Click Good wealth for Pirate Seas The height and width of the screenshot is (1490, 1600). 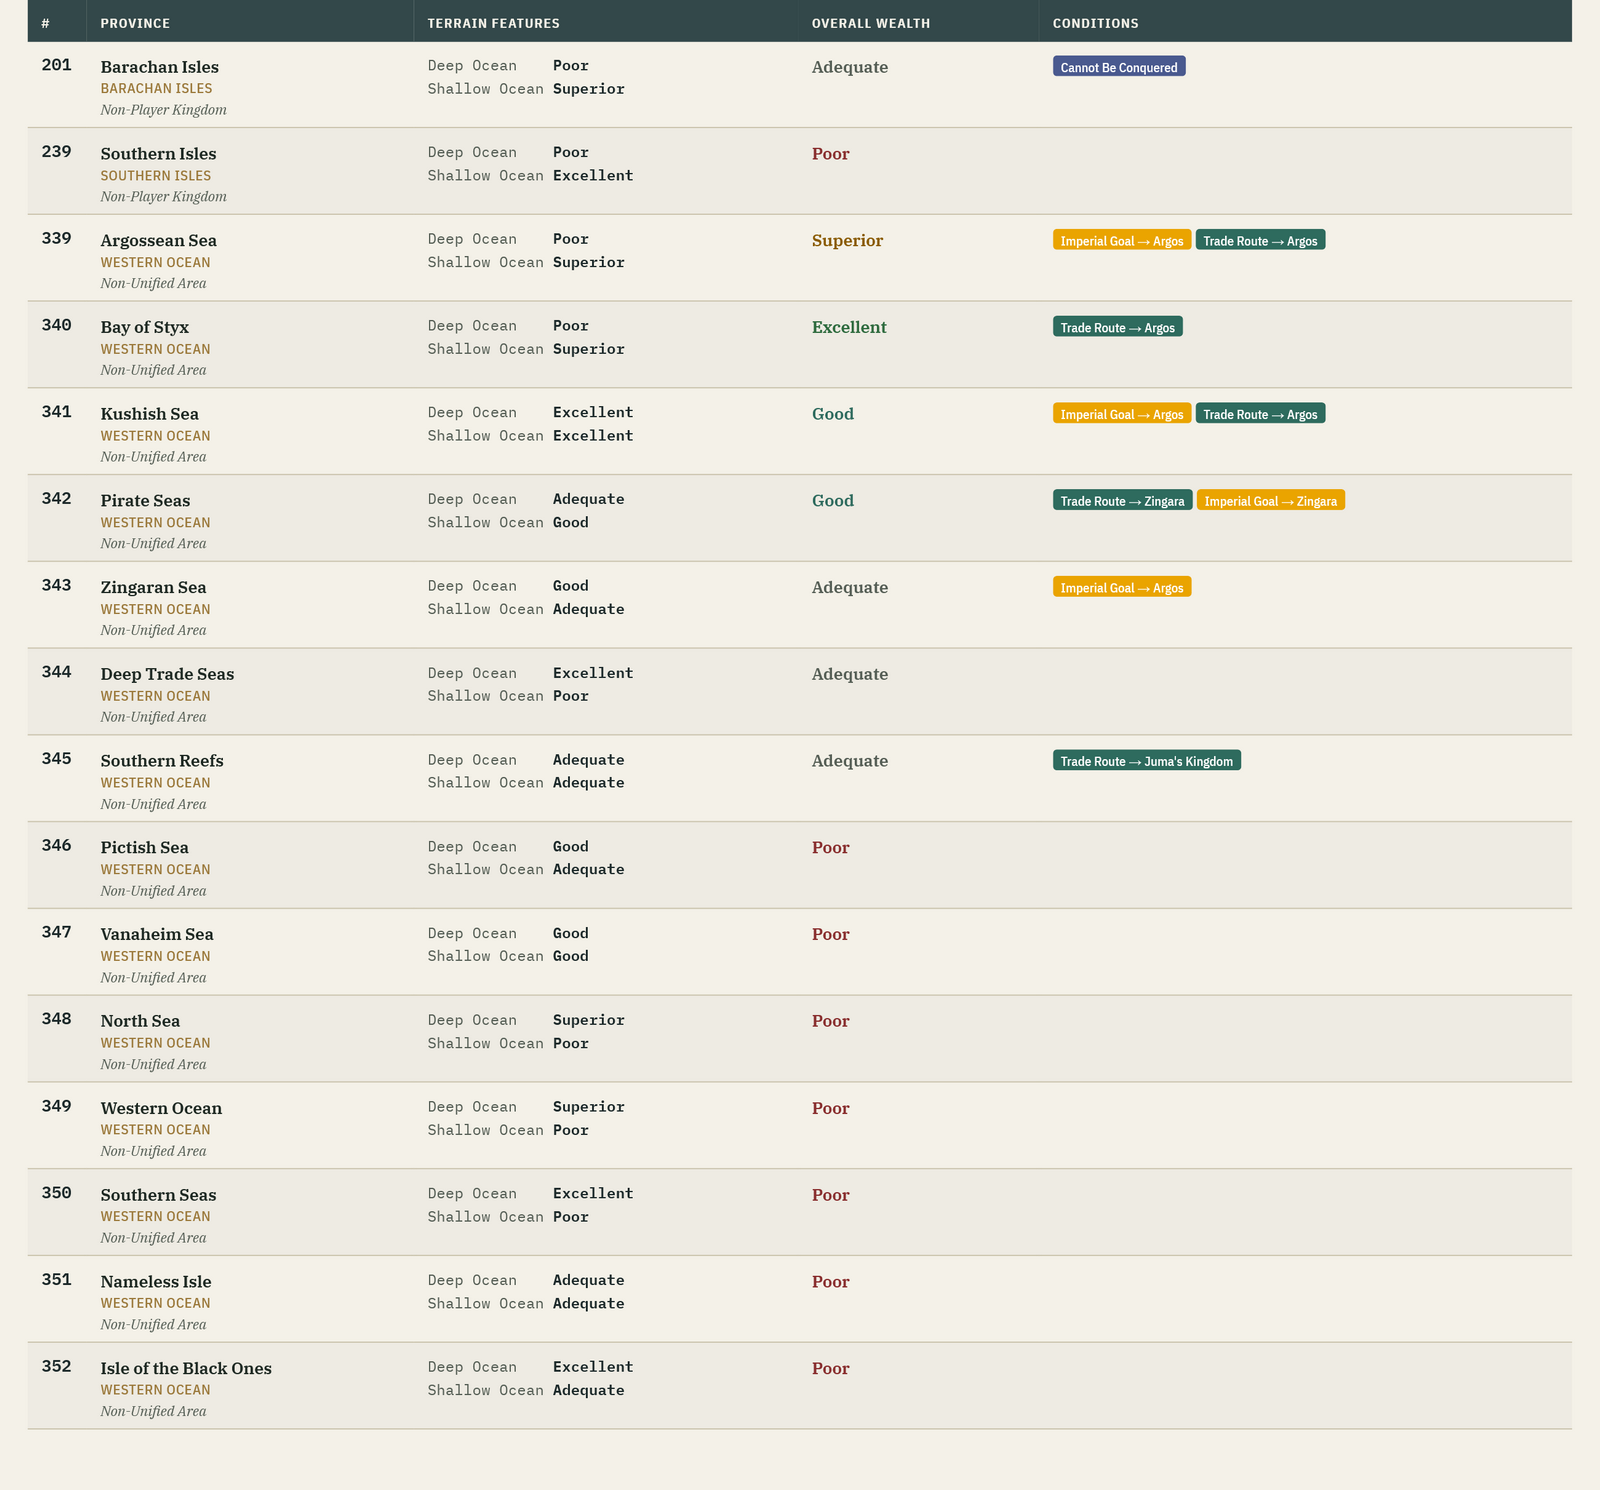tap(833, 501)
